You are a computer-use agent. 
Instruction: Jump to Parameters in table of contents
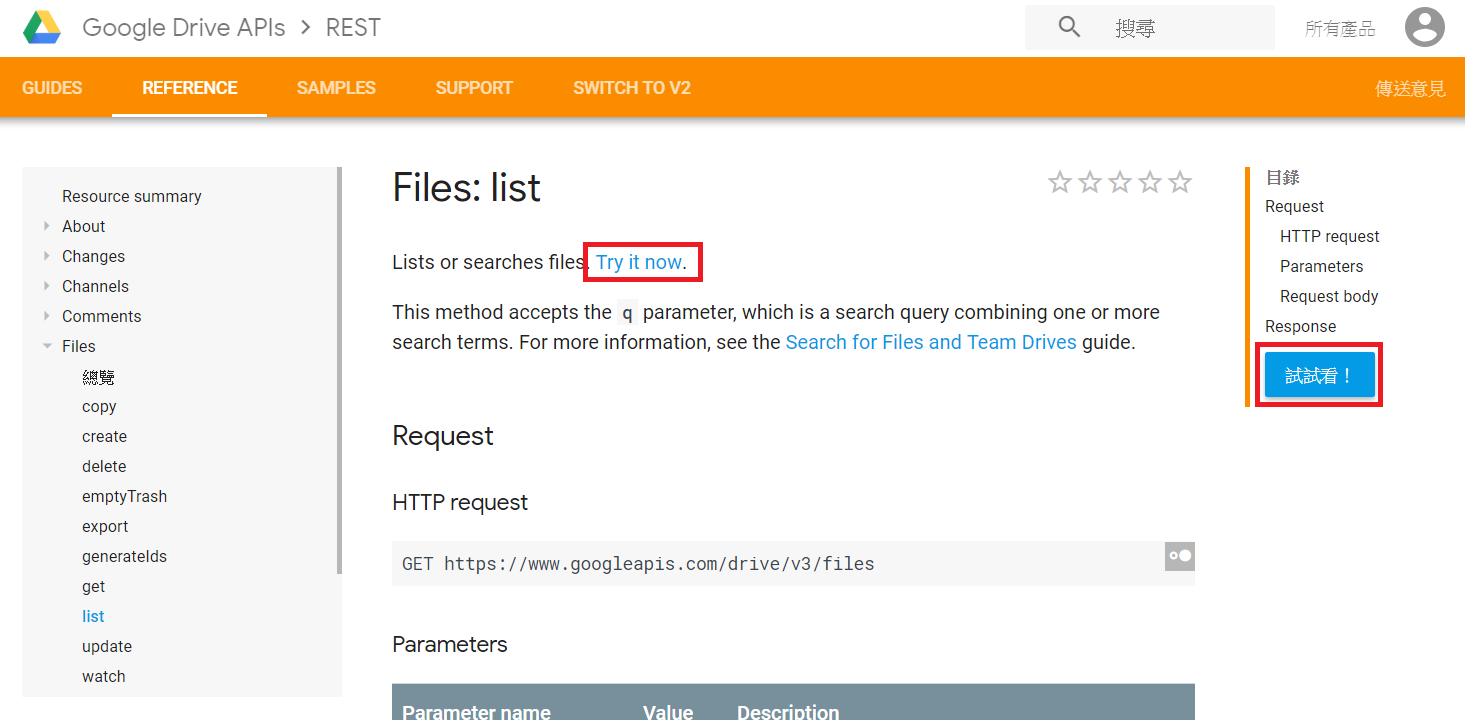(1321, 266)
